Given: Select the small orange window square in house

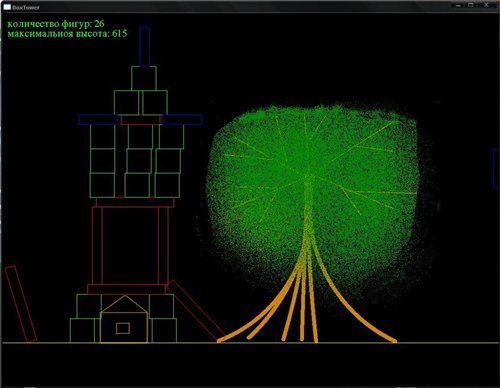Looking at the screenshot, I should click(123, 329).
